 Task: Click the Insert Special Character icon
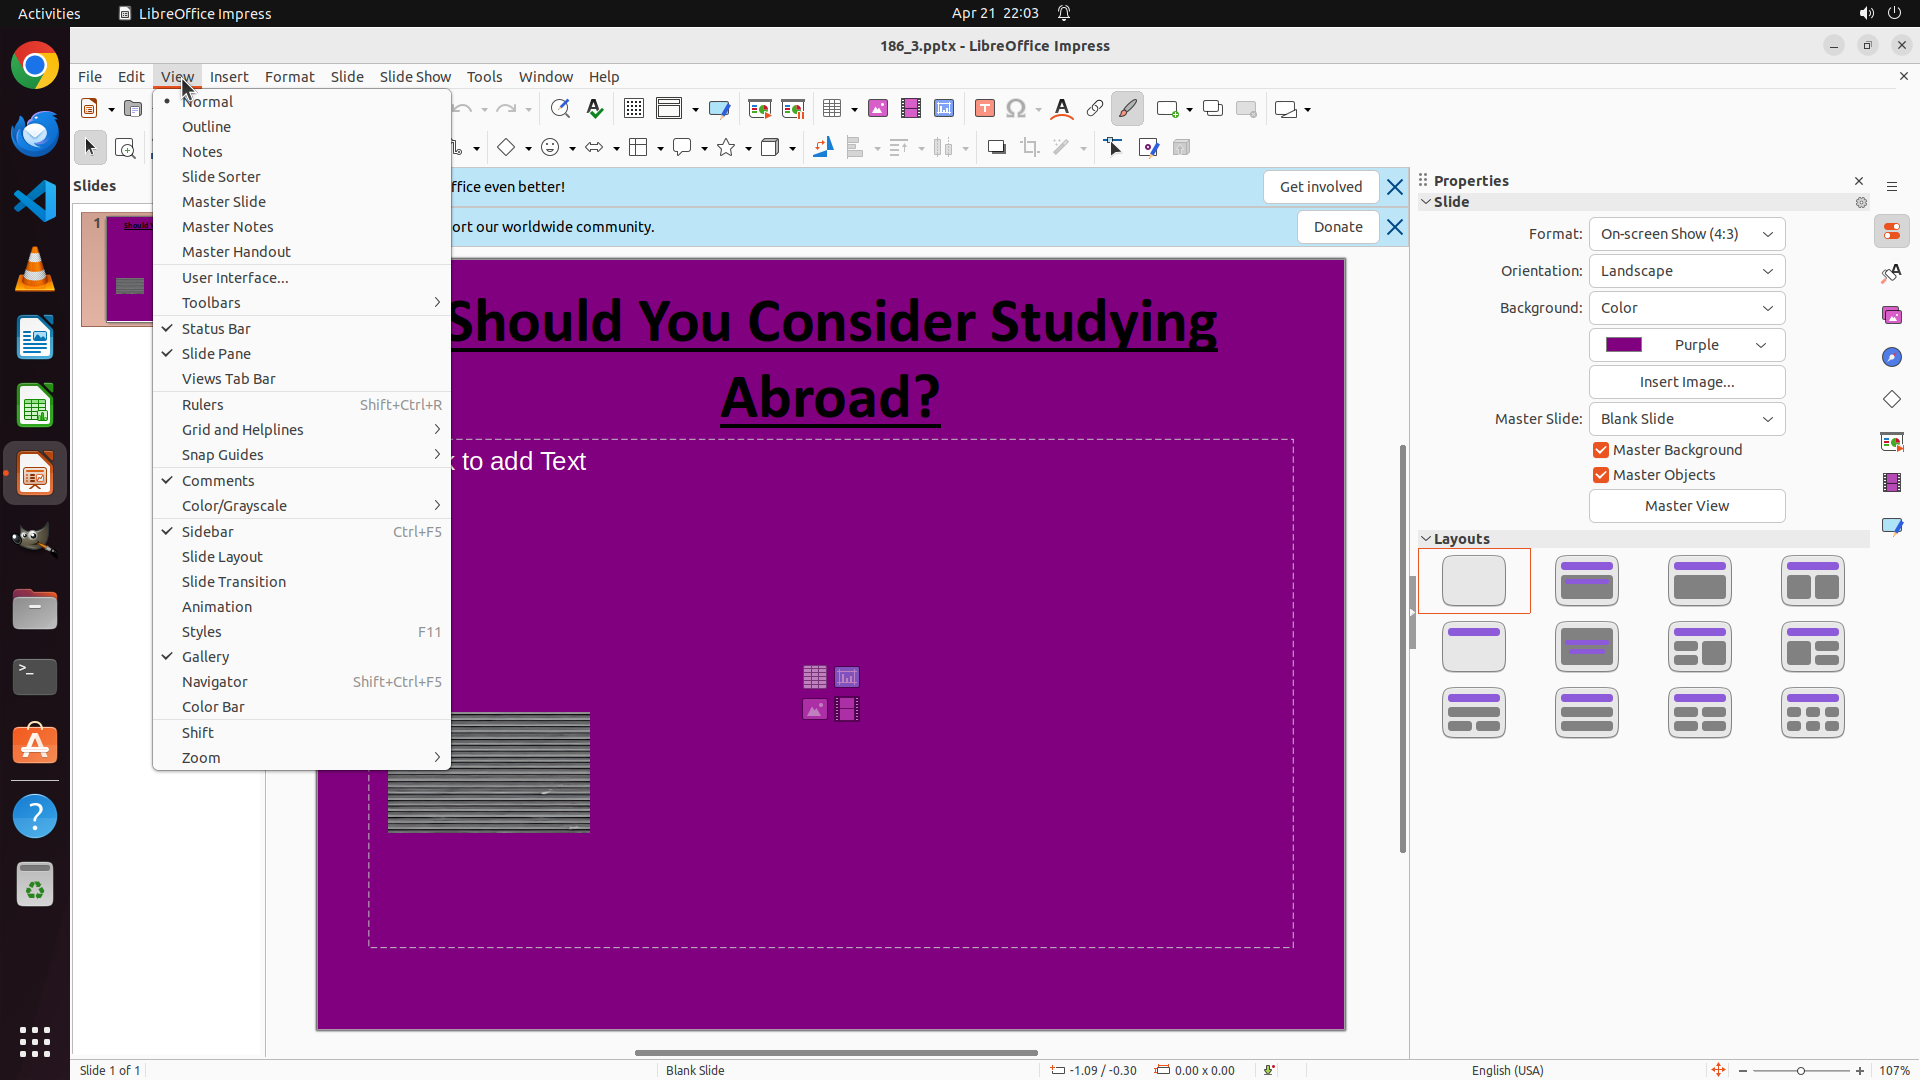pyautogui.click(x=1016, y=109)
